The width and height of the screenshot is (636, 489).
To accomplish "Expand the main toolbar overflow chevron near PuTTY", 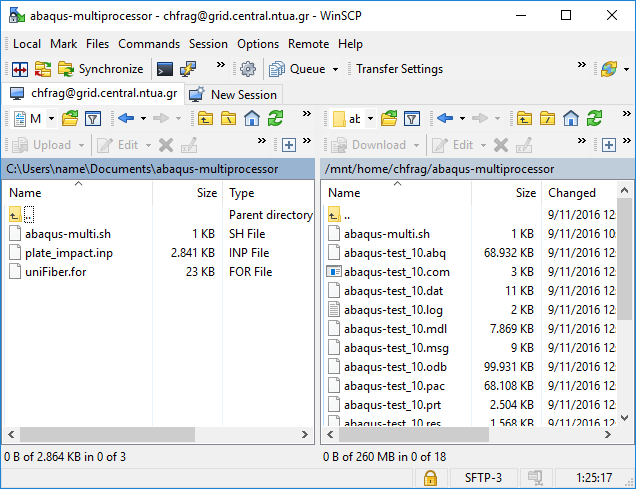I will pyautogui.click(x=221, y=65).
